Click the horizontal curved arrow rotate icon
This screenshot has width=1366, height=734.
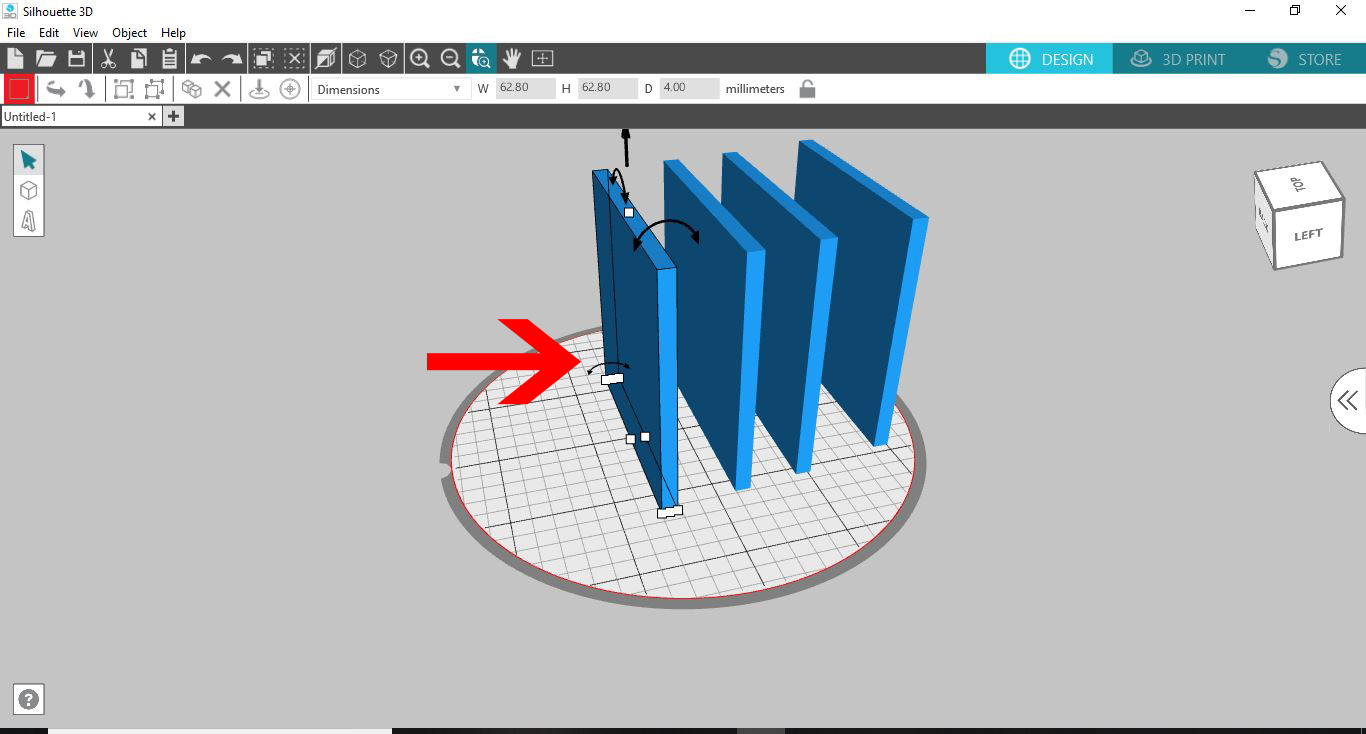click(x=56, y=89)
